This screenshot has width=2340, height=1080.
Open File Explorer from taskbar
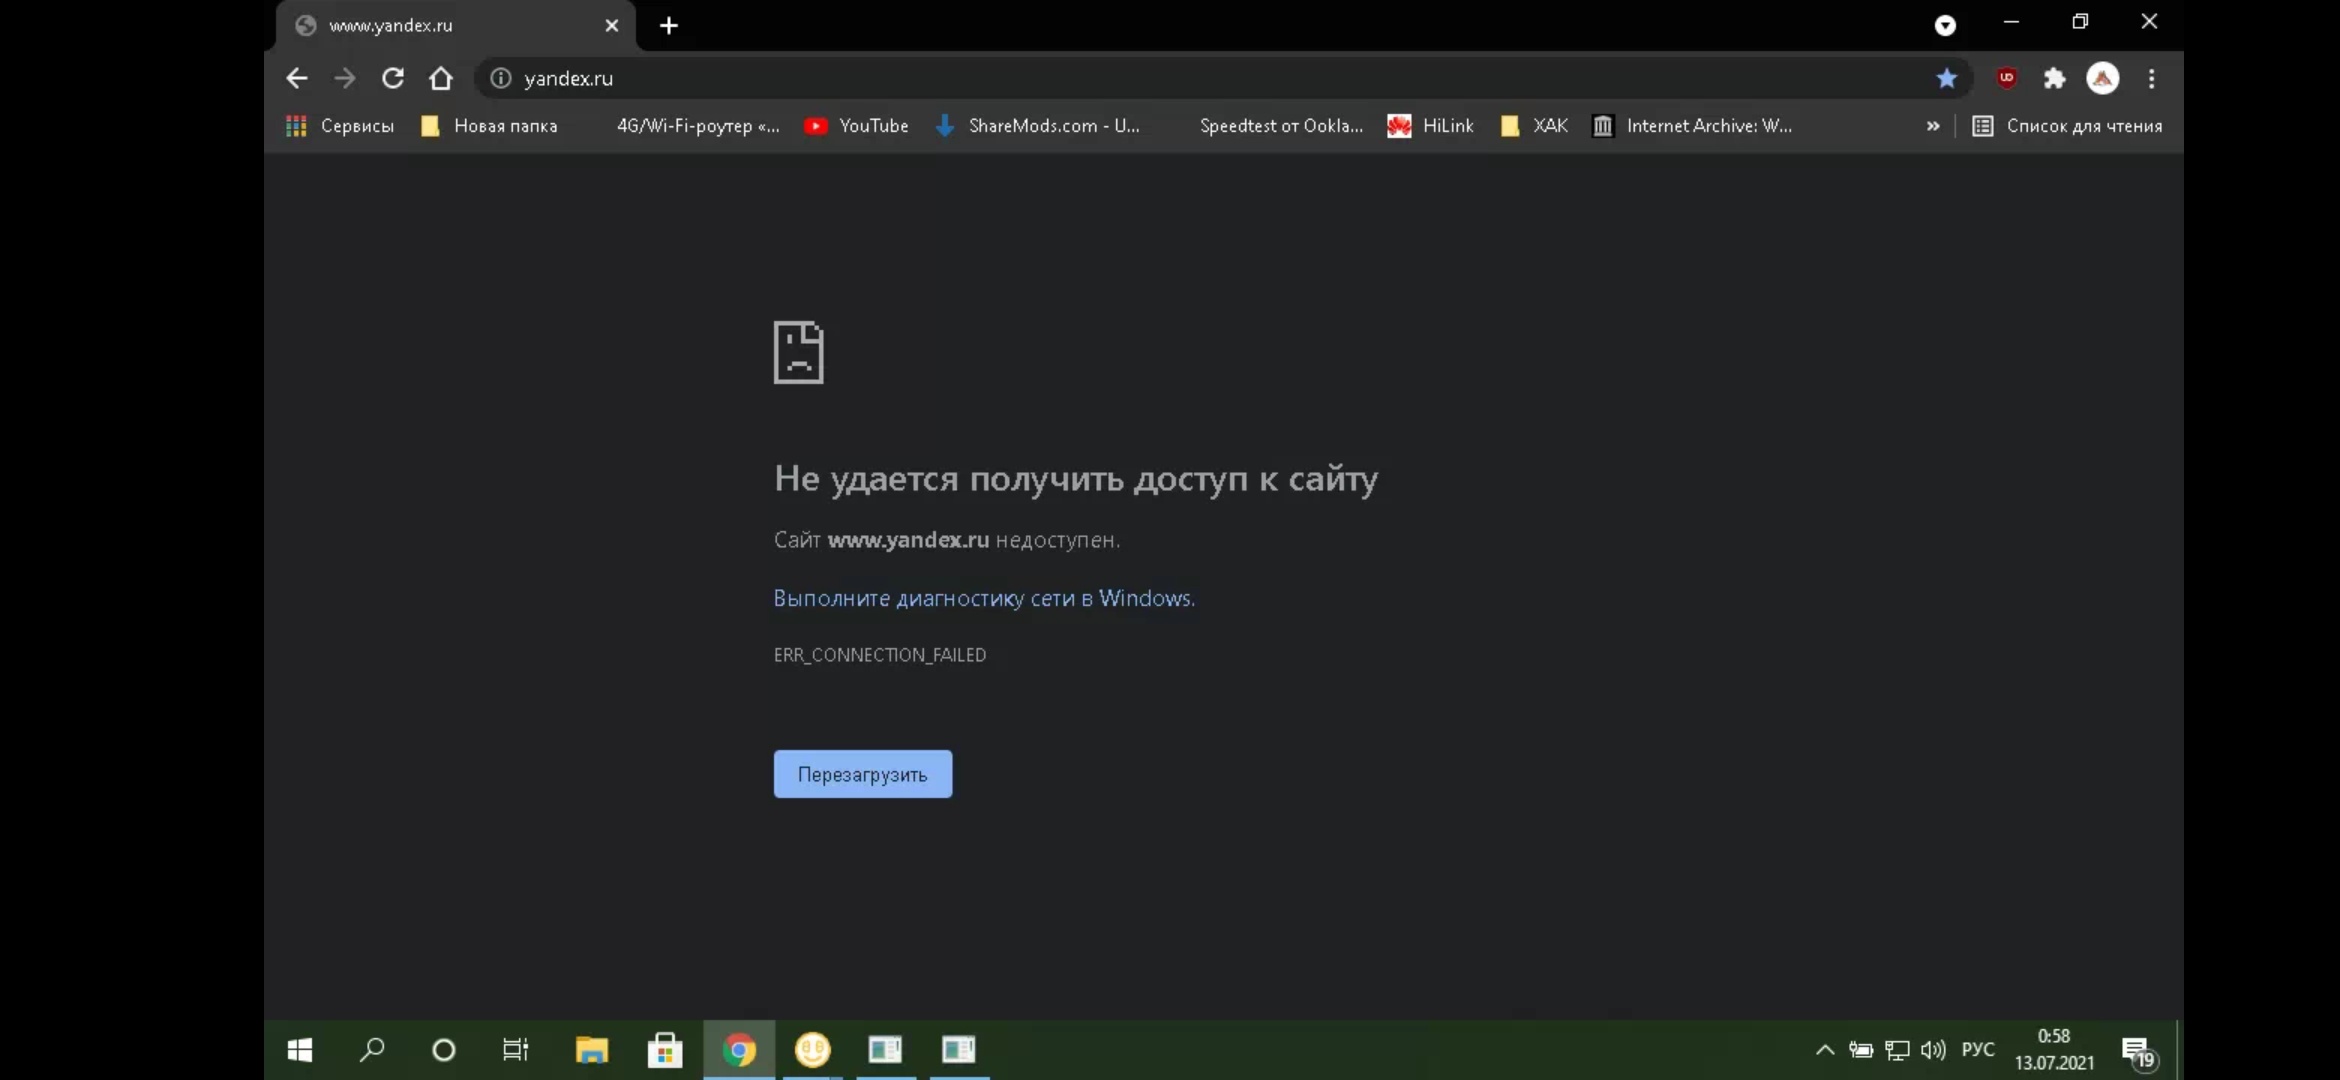pos(592,1050)
